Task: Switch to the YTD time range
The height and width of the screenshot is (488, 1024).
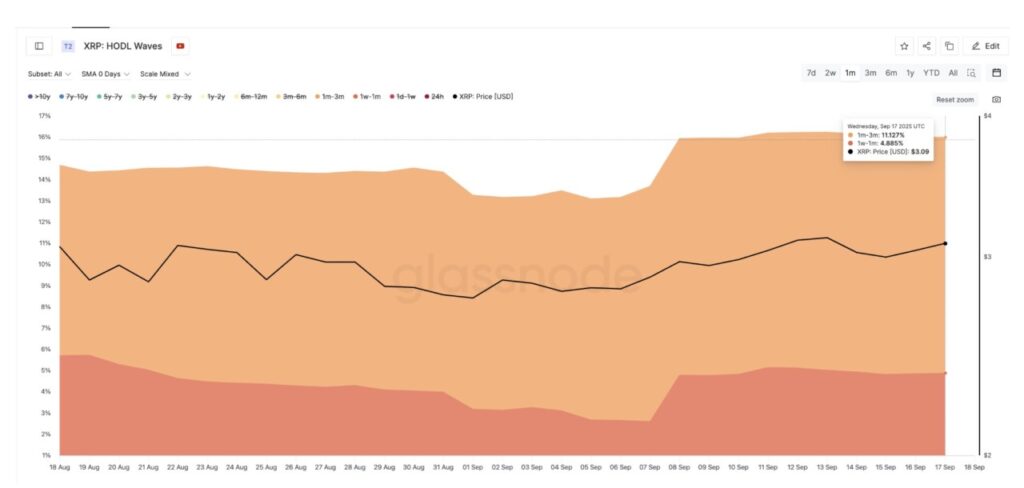Action: click(931, 73)
